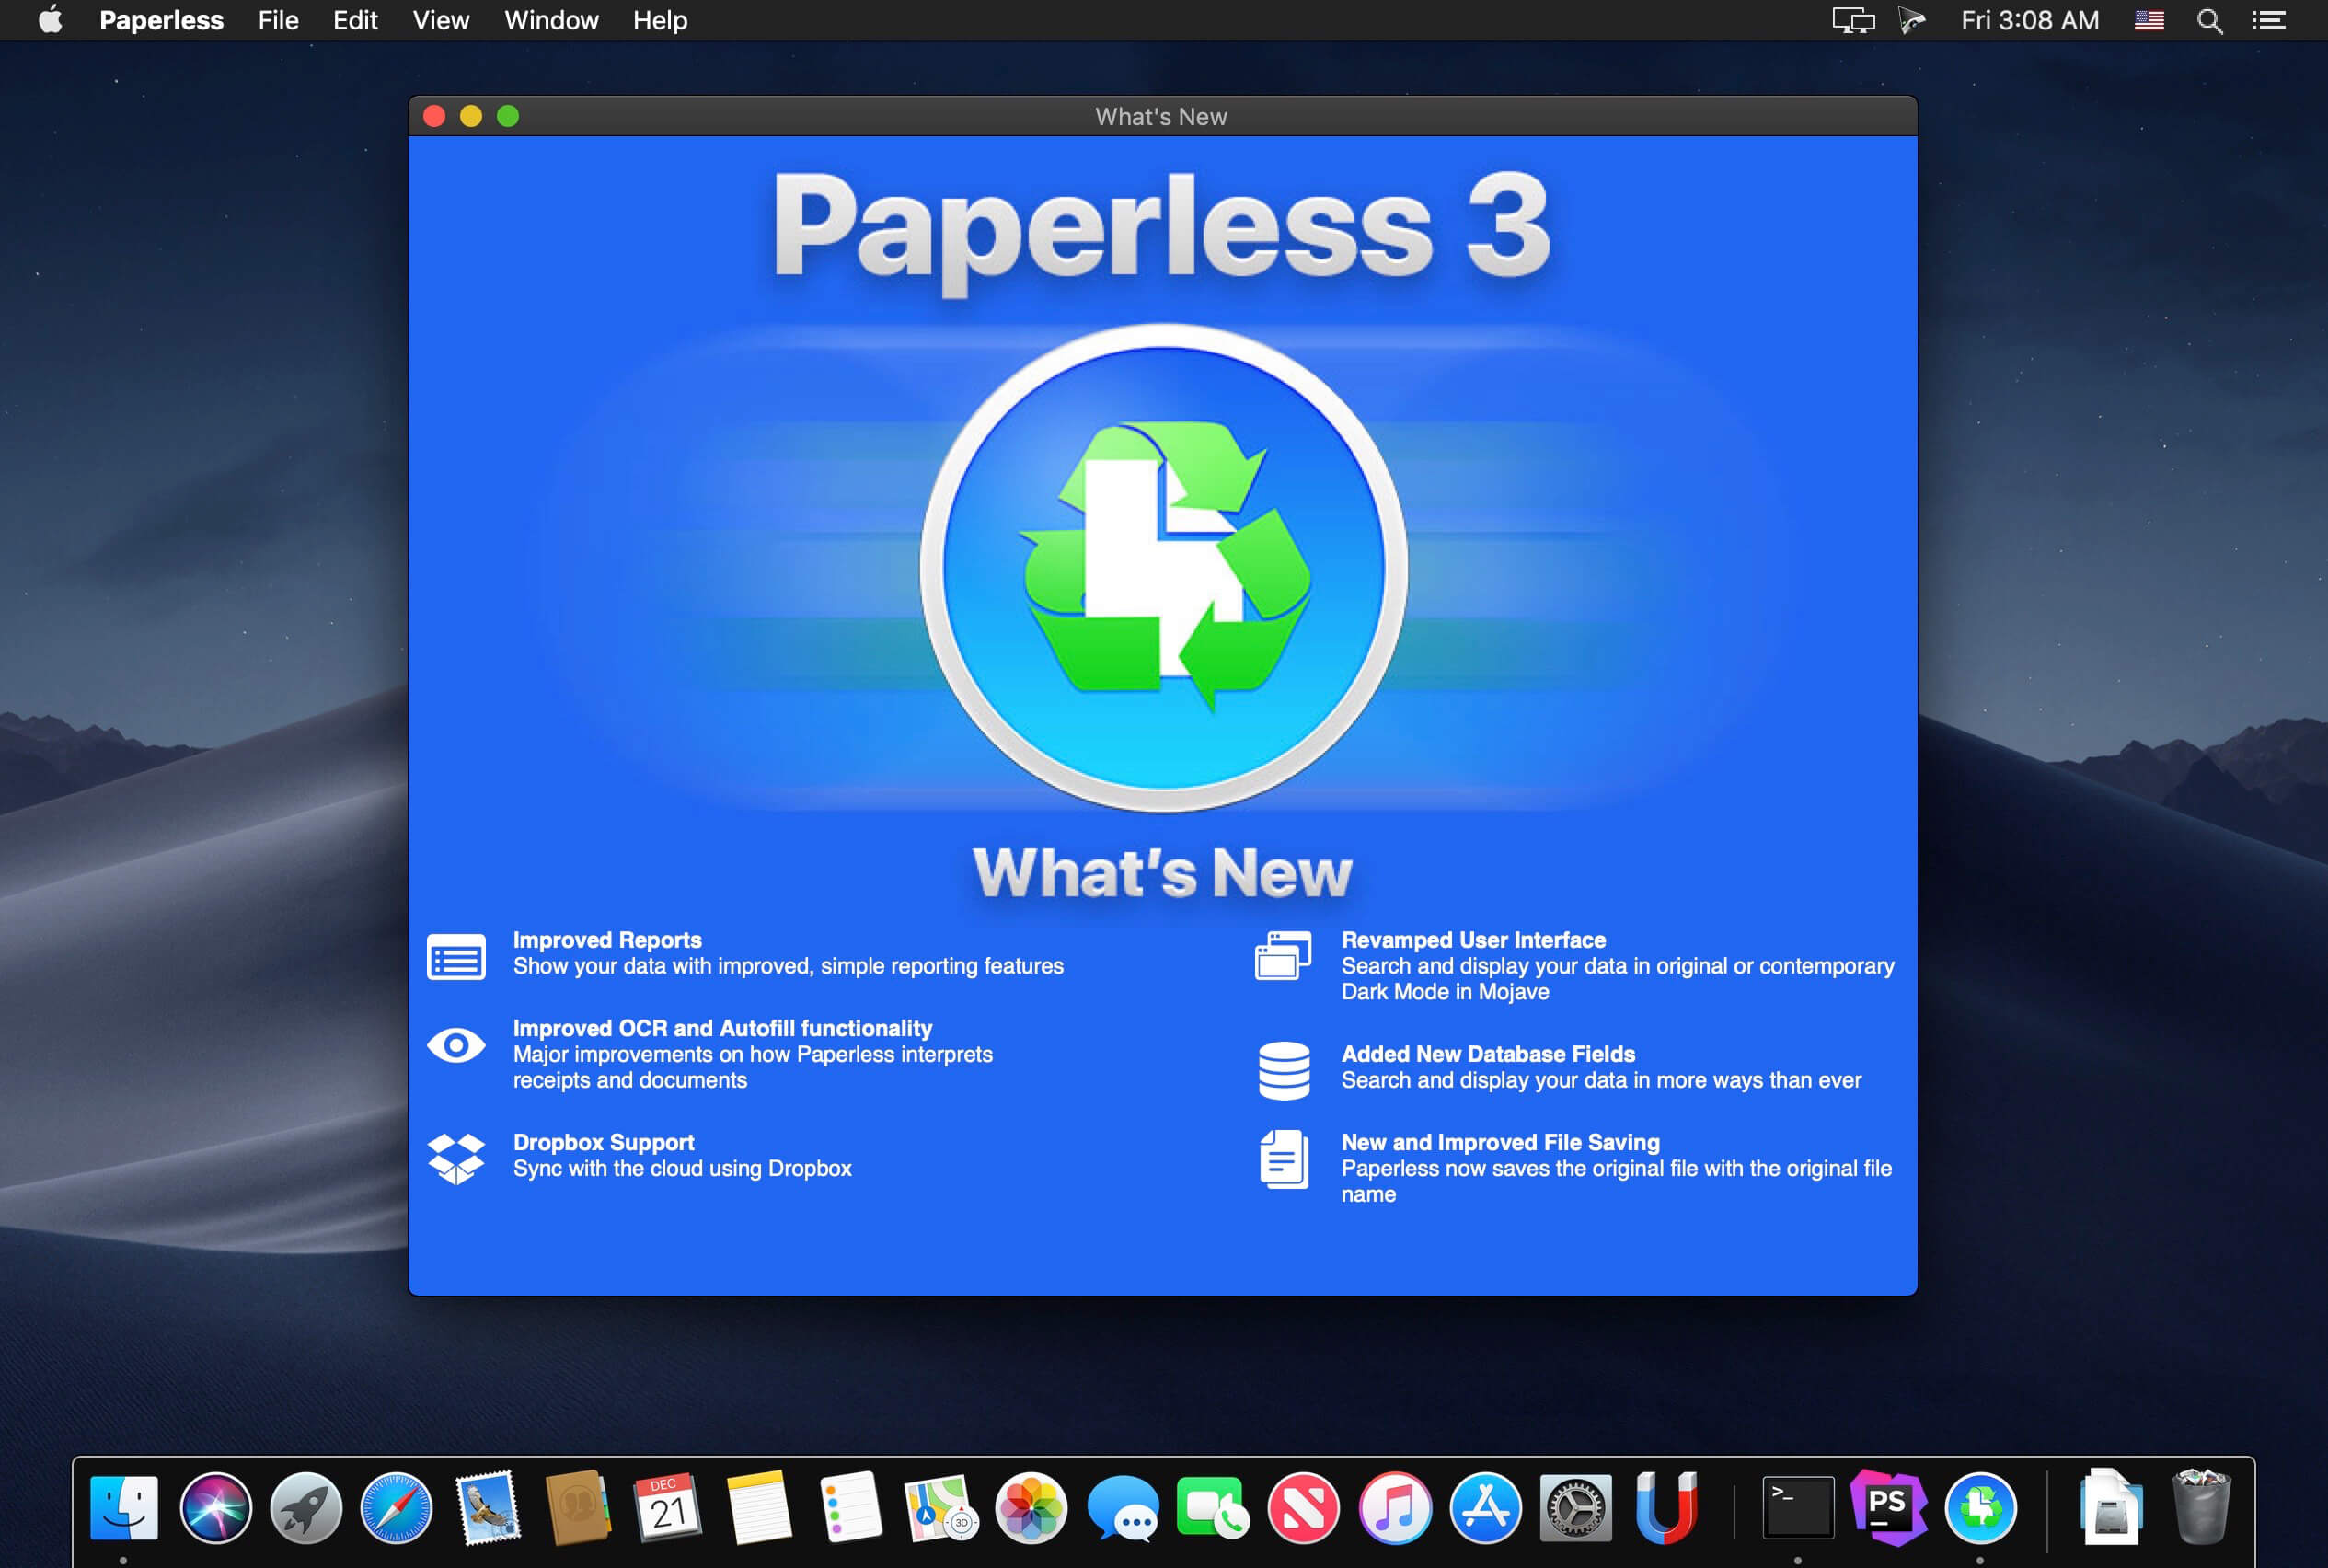Open Calendar showing Dec 21
2328x1568 pixels.
tap(668, 1507)
